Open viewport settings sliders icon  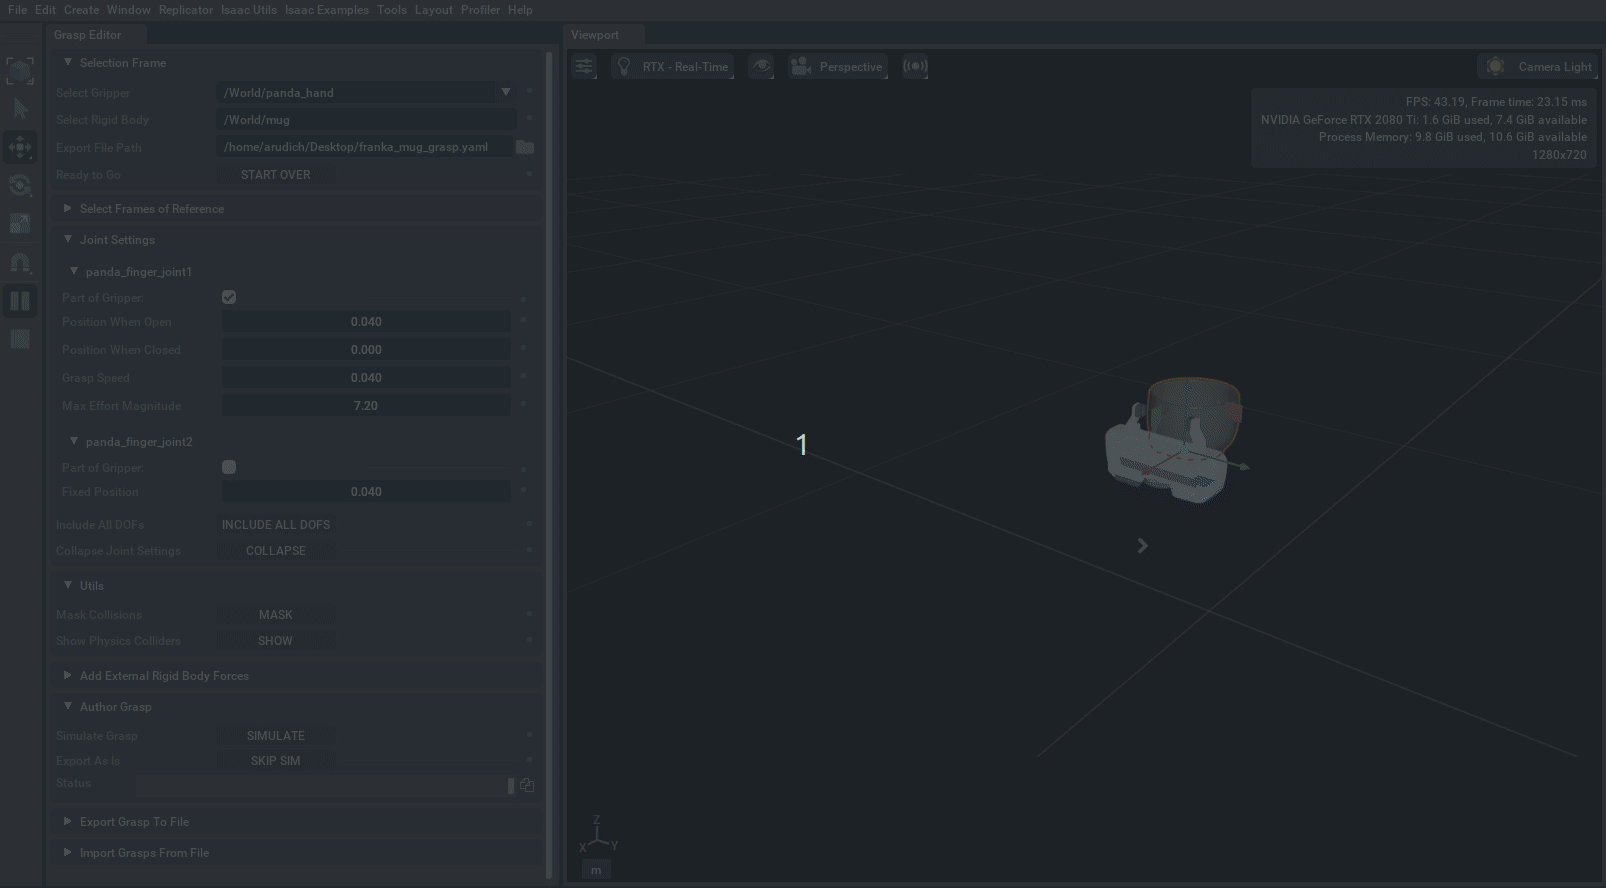tap(584, 67)
